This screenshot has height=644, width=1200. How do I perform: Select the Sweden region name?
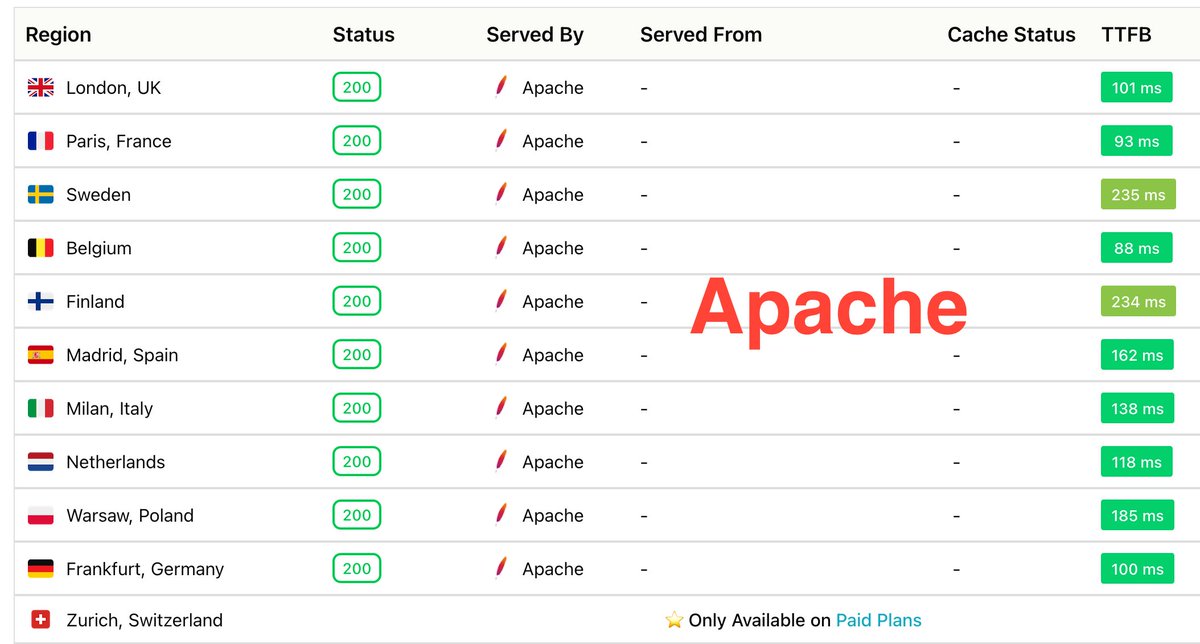point(98,195)
